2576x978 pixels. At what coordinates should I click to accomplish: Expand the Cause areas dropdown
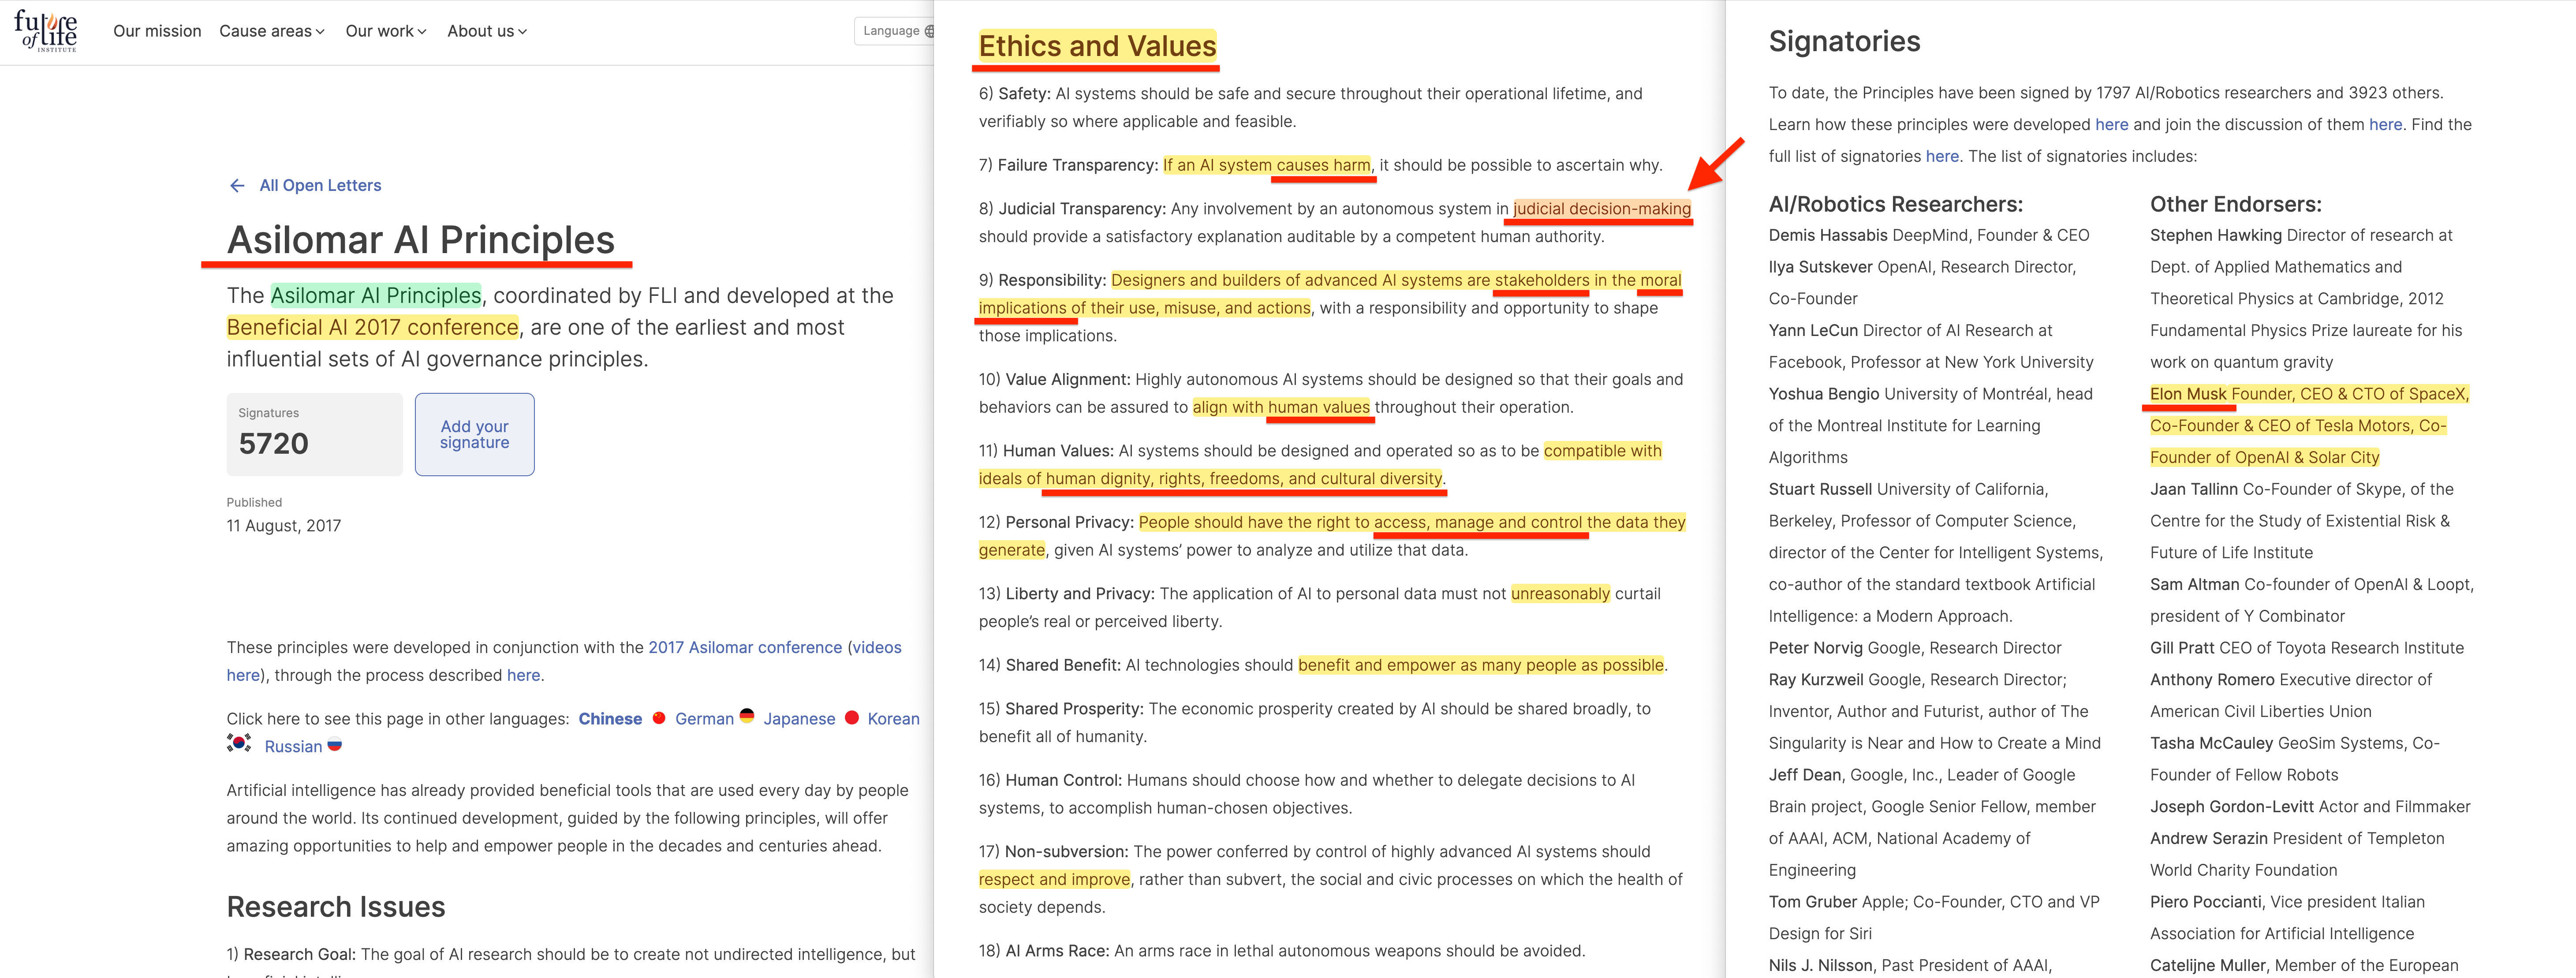pyautogui.click(x=272, y=31)
